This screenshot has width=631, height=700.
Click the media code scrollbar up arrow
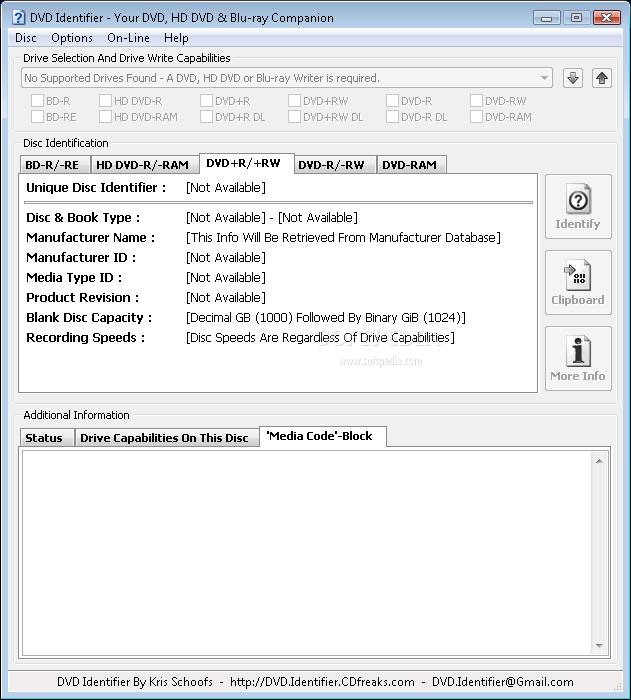599,461
